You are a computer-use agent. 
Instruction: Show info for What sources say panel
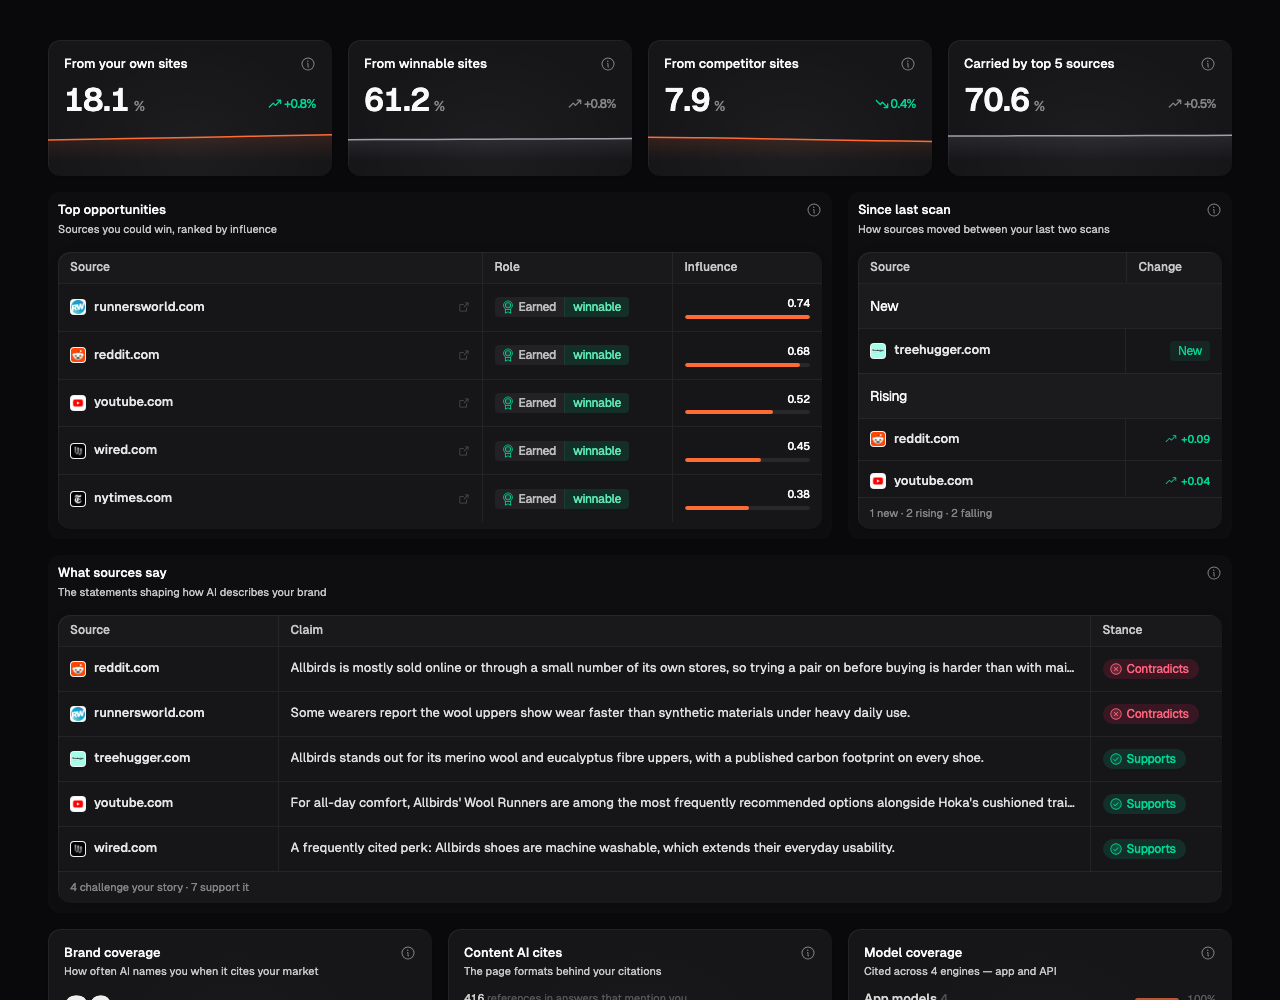(x=1214, y=573)
